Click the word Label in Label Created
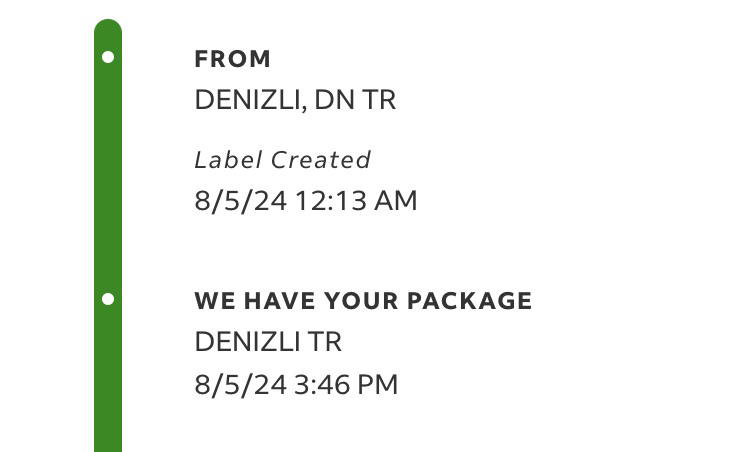The image size is (748, 452). (227, 160)
